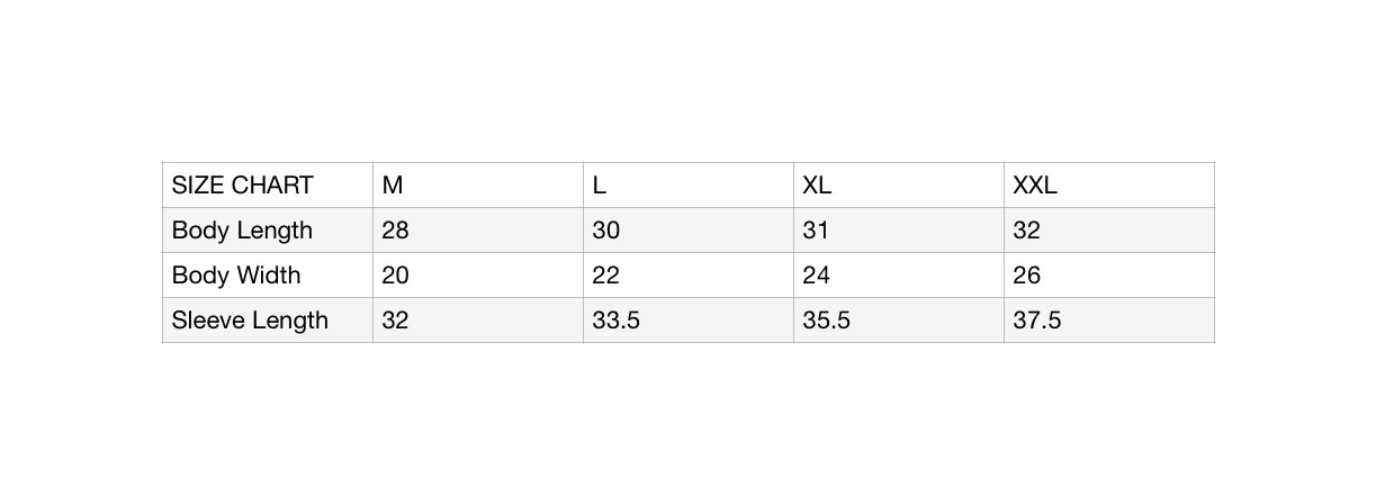Viewport: 1376px width, 487px height.
Task: Click Body Length value 32 for XXL
Action: [1026, 230]
